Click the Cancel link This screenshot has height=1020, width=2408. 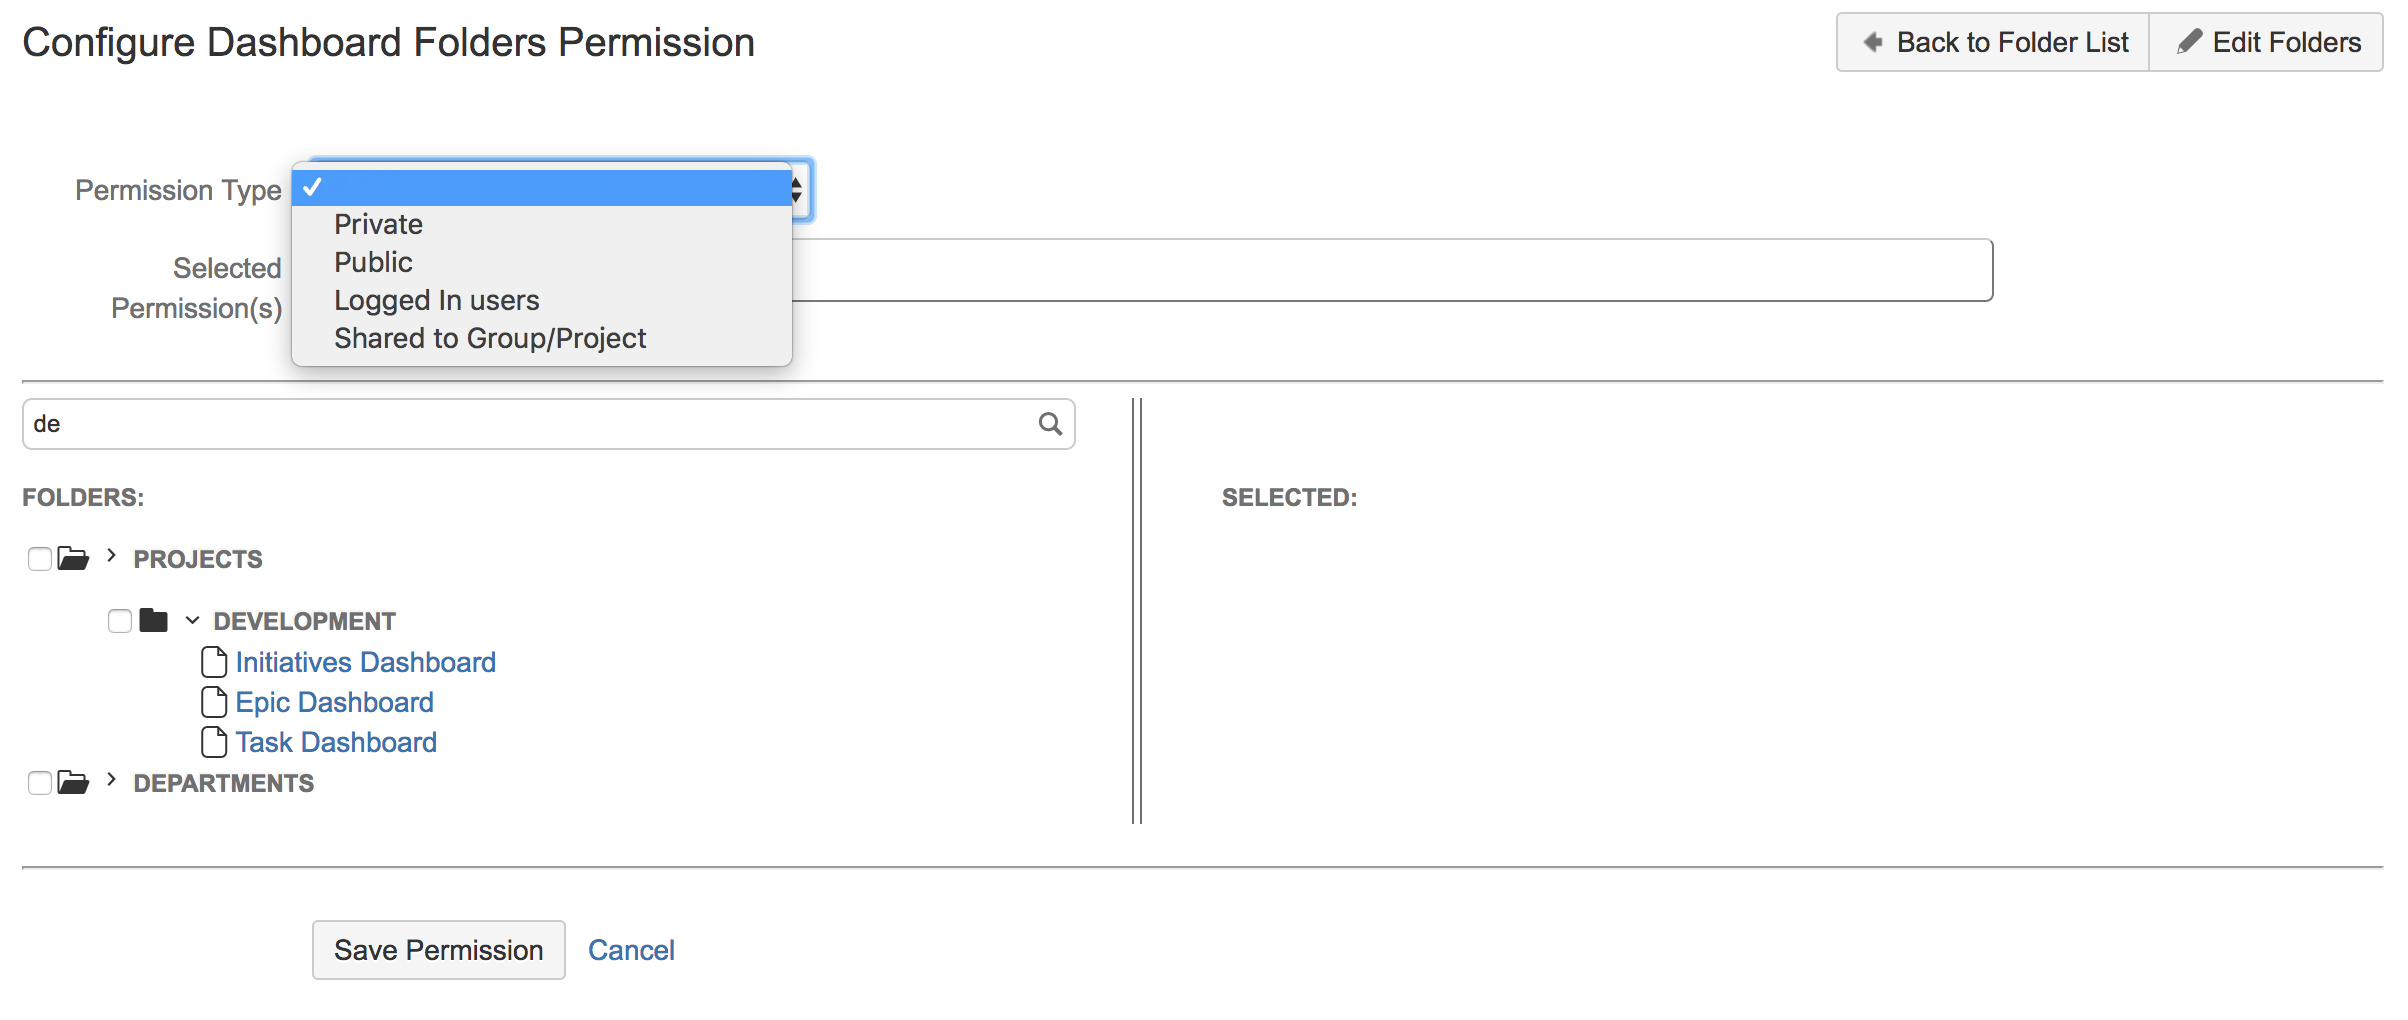631,950
